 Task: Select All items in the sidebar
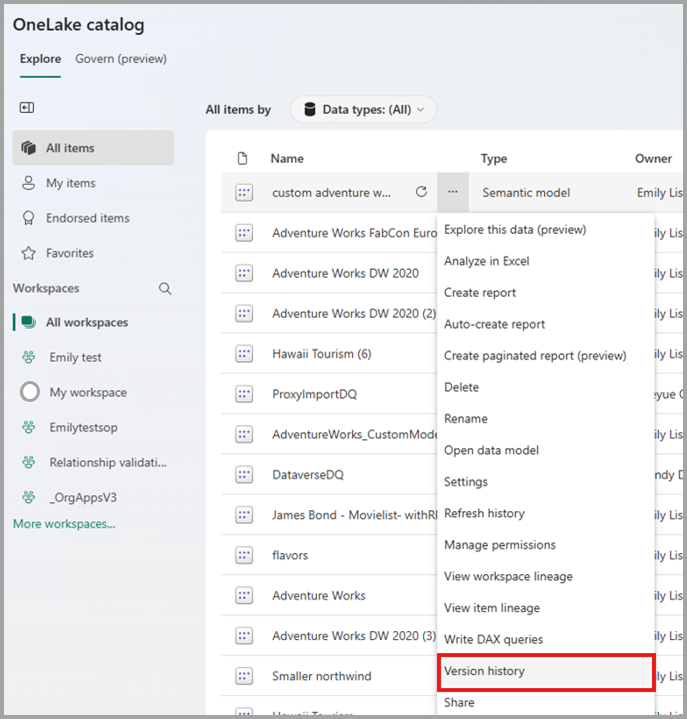[94, 148]
